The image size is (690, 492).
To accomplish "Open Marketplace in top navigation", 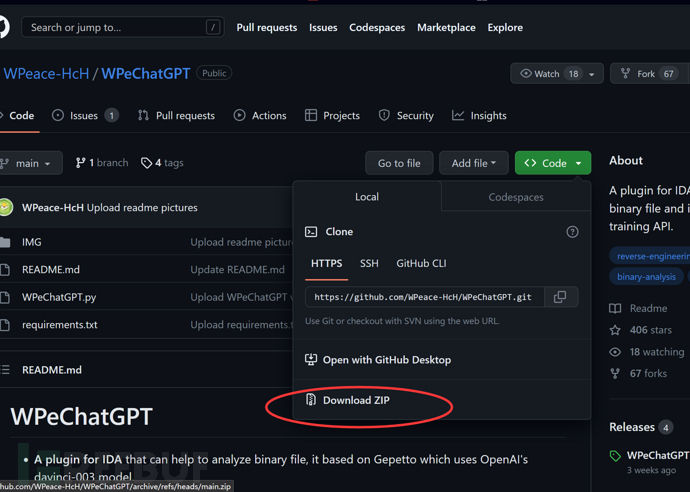I will (x=446, y=28).
